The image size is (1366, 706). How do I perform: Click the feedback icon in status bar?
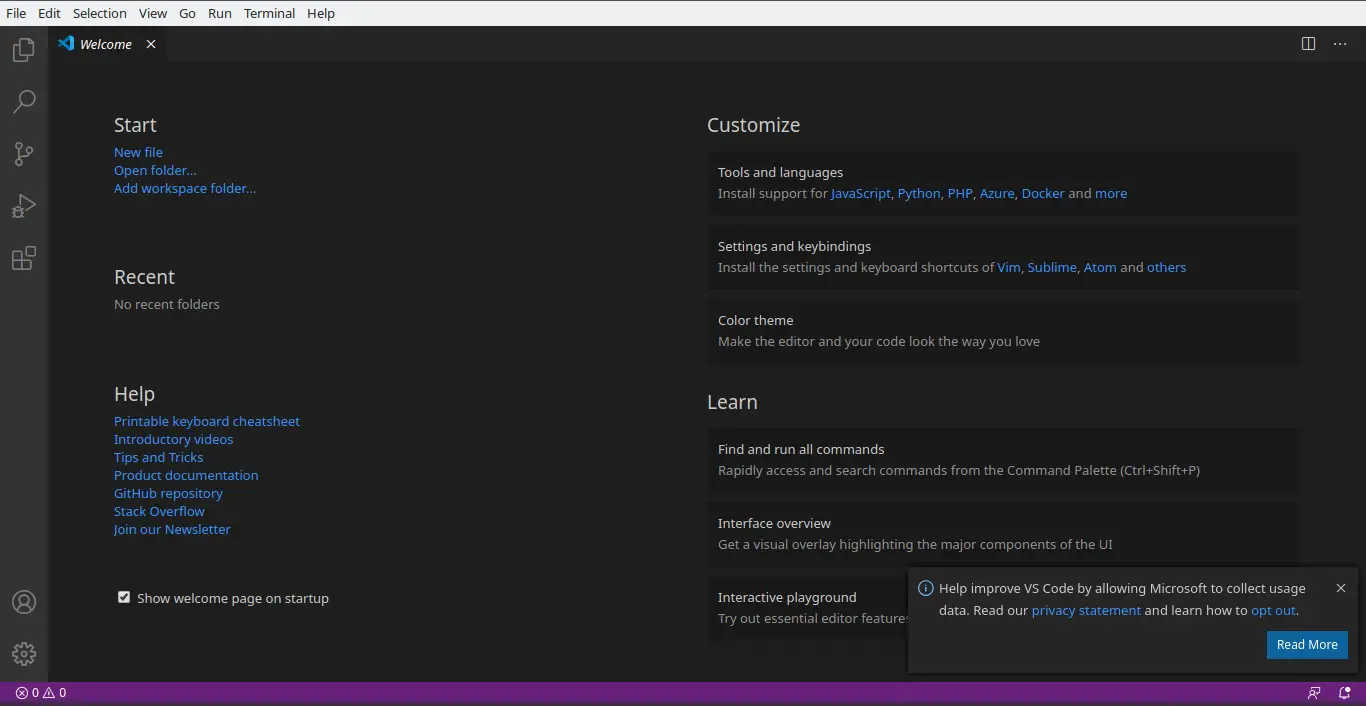tap(1314, 692)
